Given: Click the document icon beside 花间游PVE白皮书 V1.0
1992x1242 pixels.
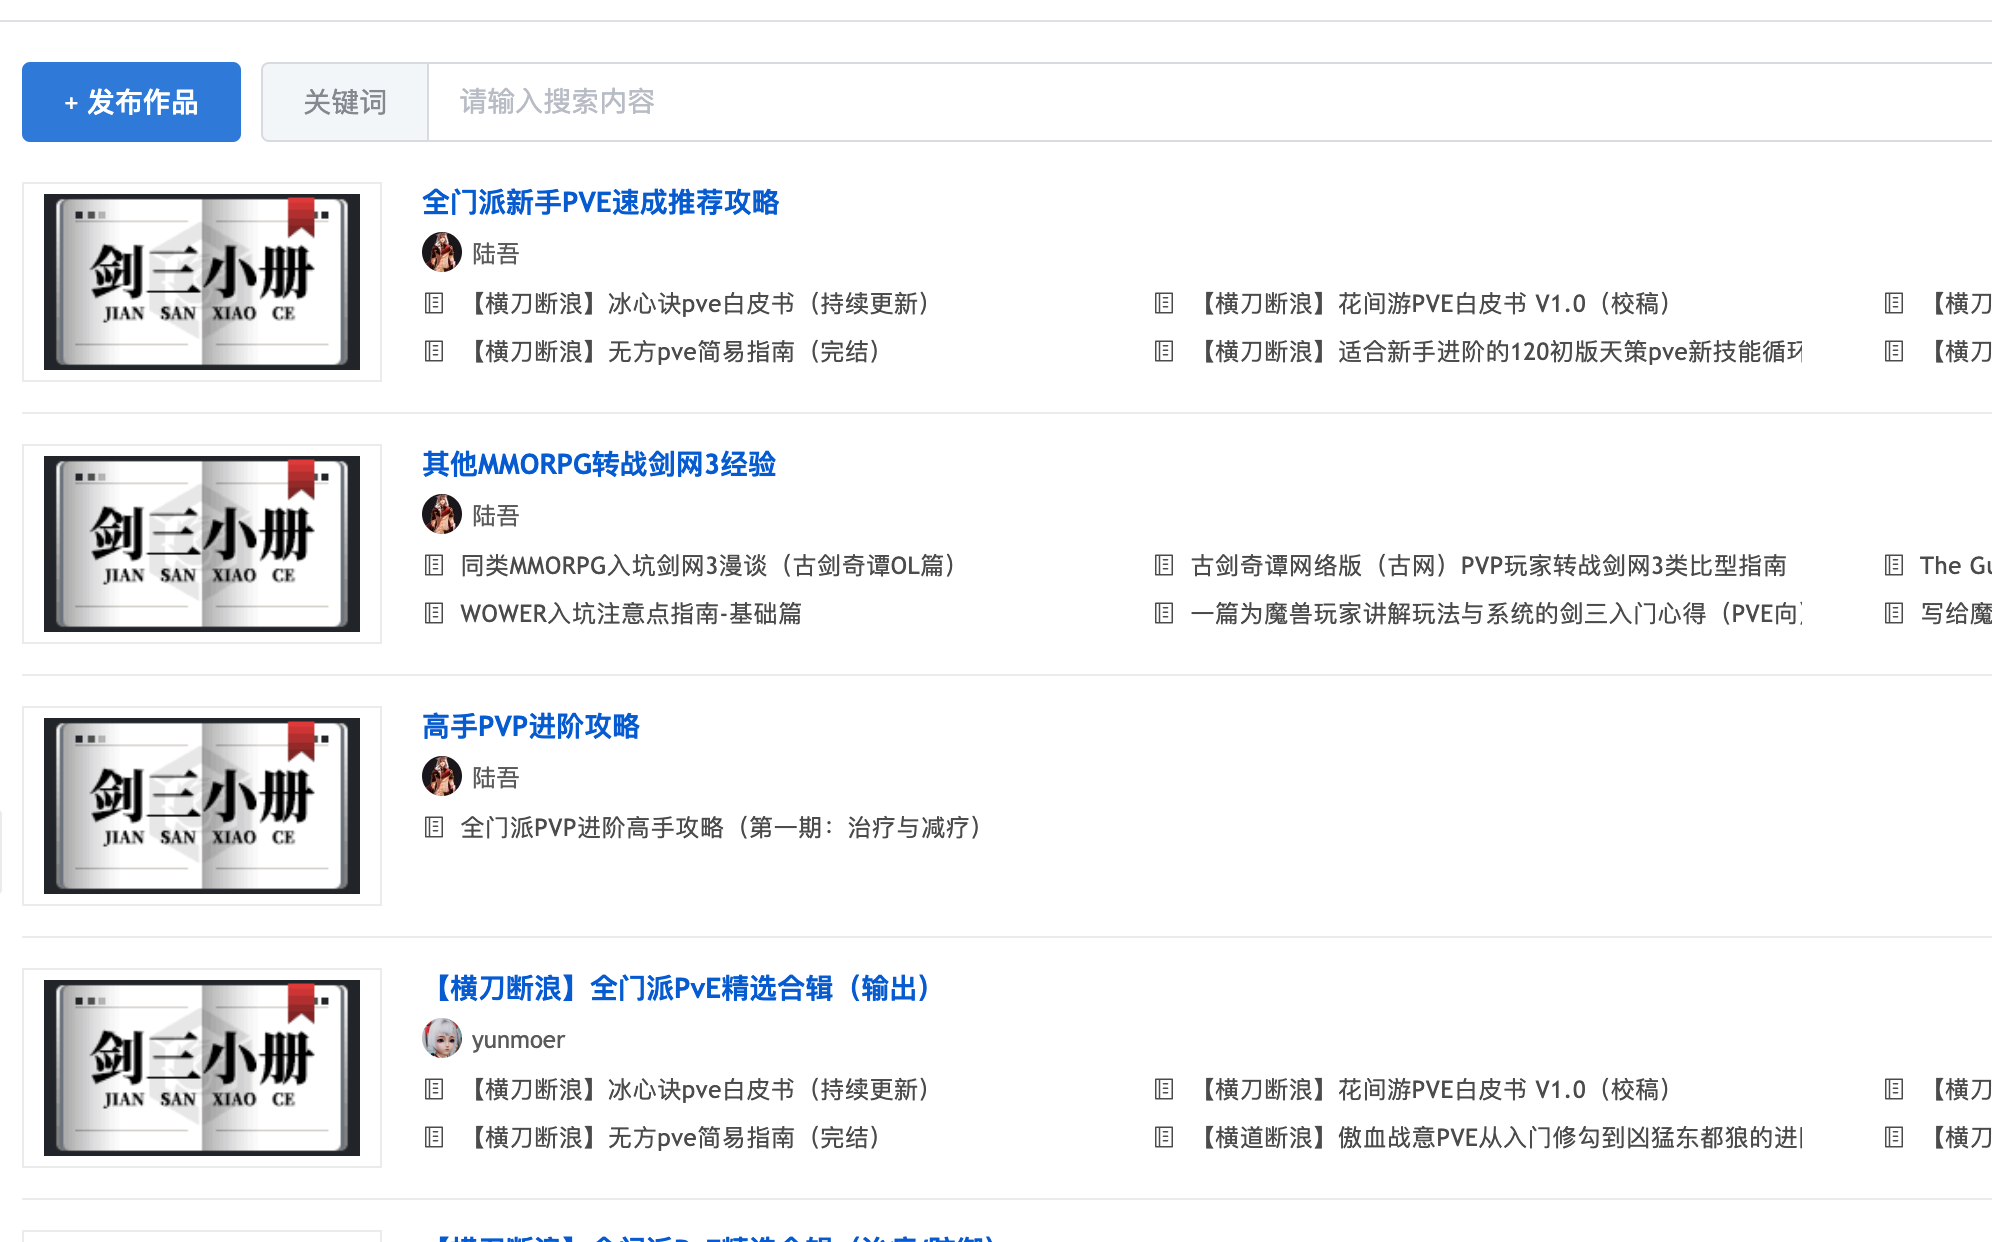Looking at the screenshot, I should click(1163, 304).
